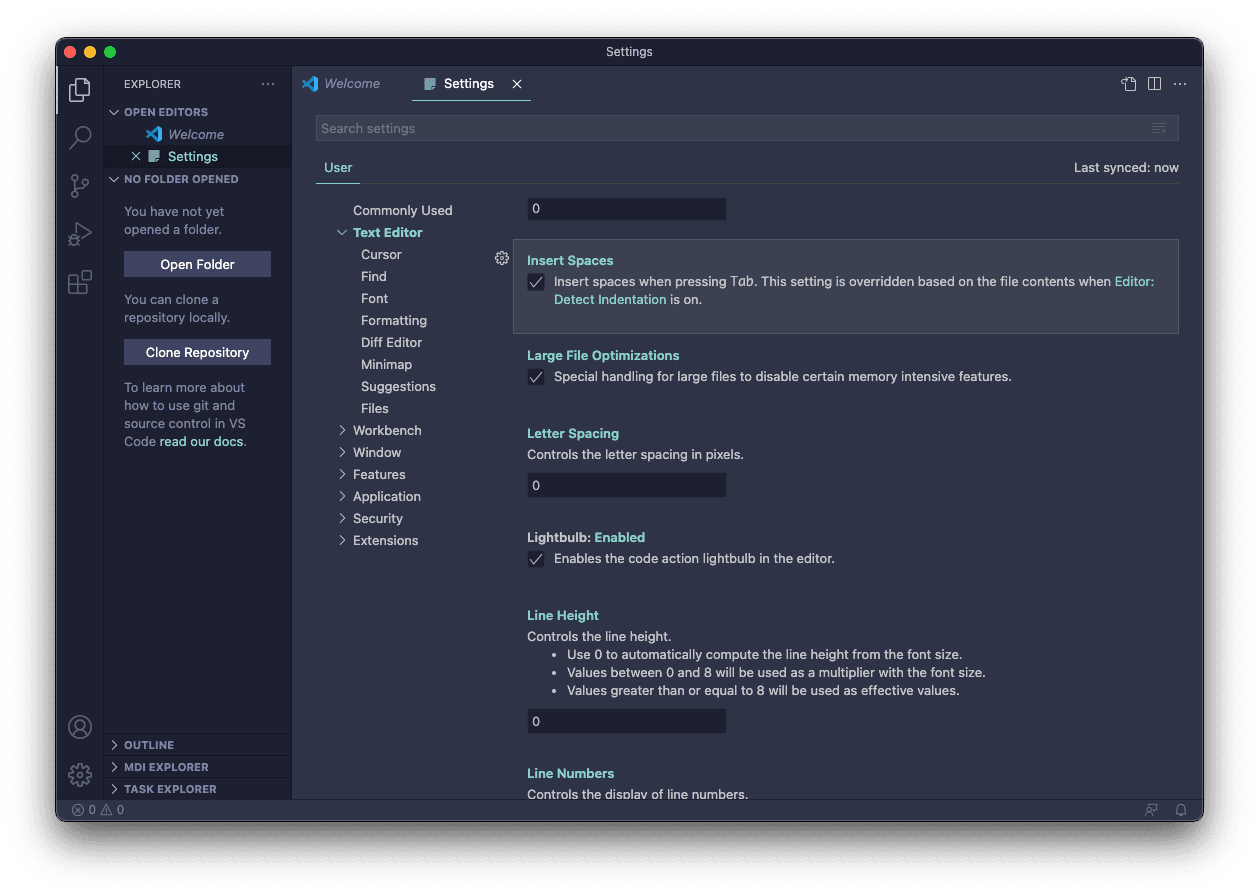
Task: Open the Explorer view in activity bar
Action: pyautogui.click(x=80, y=90)
